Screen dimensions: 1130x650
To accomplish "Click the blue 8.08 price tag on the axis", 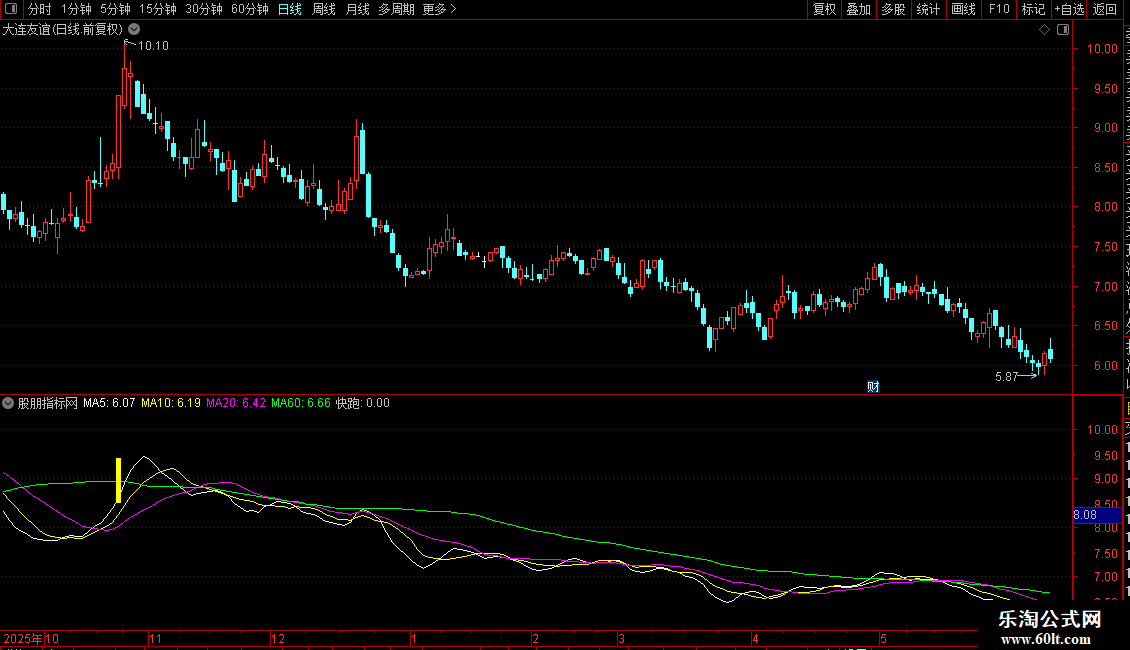I will tap(1098, 515).
